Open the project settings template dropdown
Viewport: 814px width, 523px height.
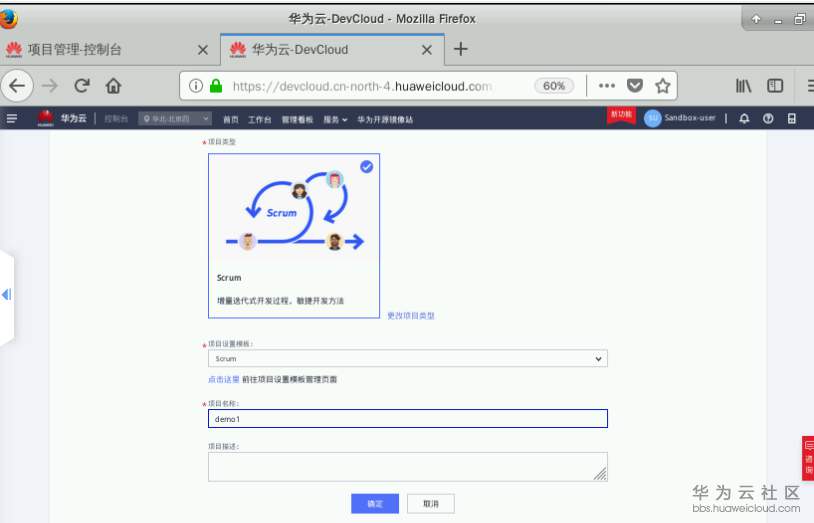(x=408, y=358)
